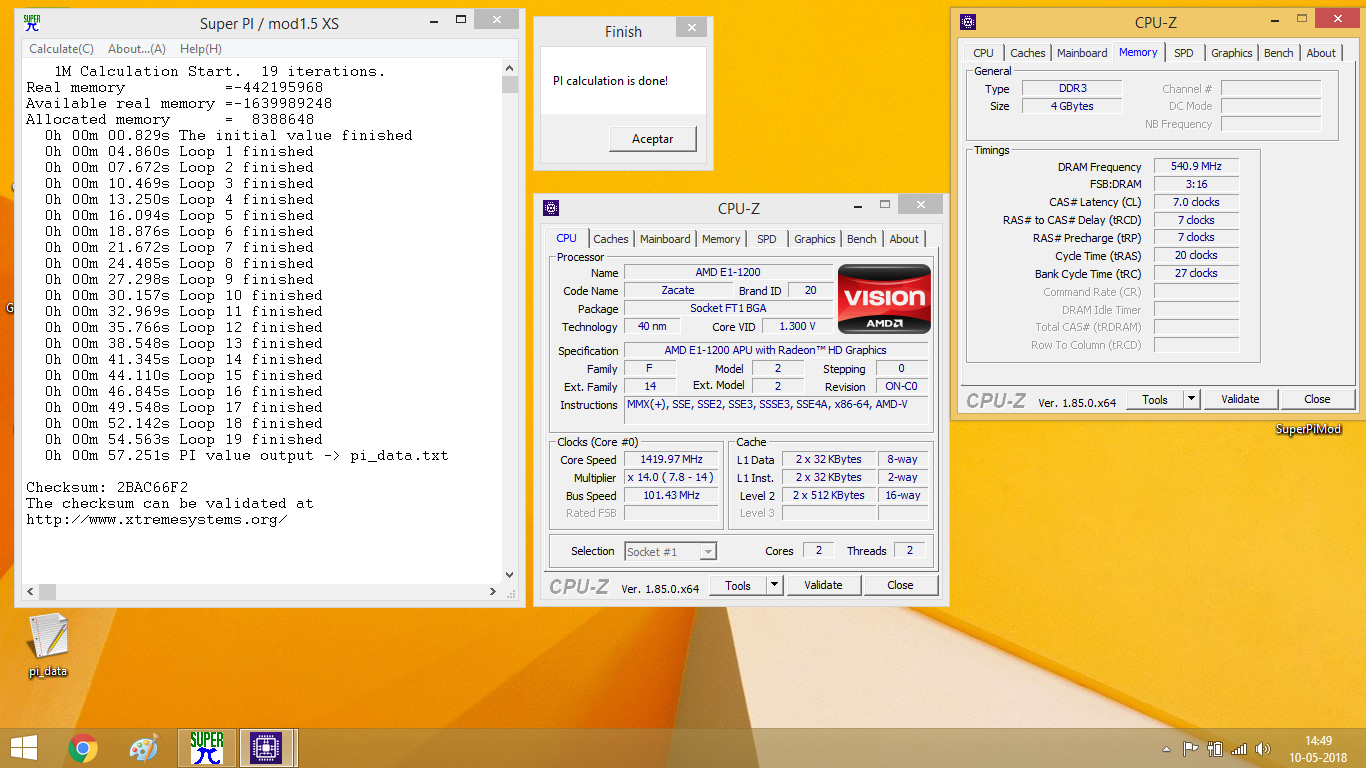Screen dimensions: 1366x768
Task: Select SPD tab in CPU-Z CPU window
Action: click(x=767, y=239)
